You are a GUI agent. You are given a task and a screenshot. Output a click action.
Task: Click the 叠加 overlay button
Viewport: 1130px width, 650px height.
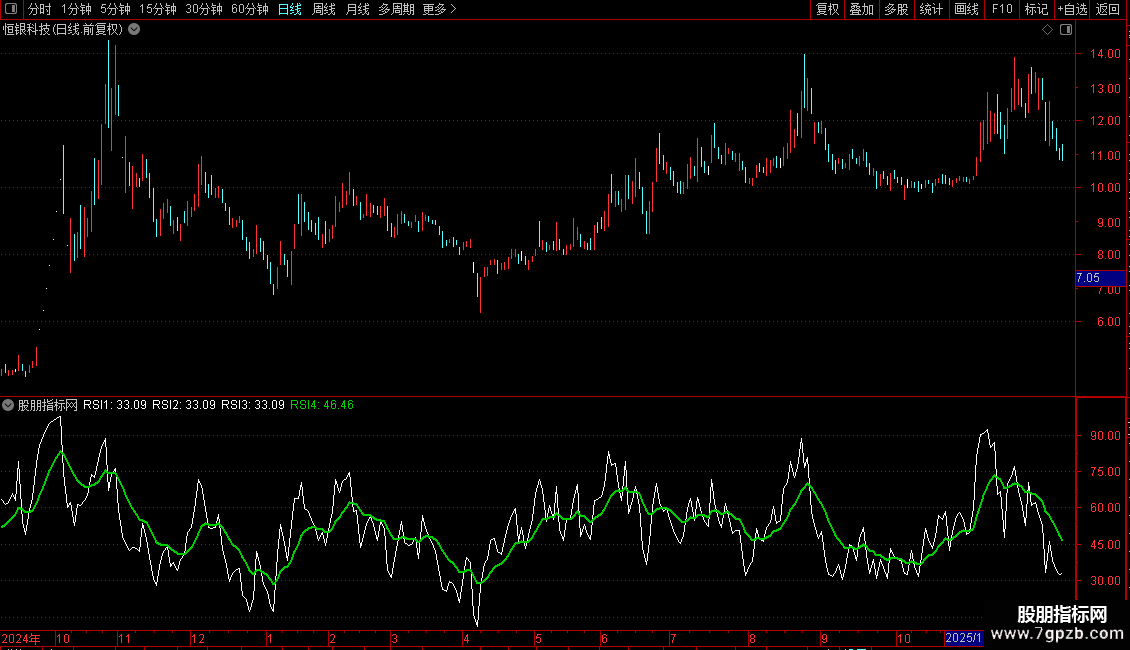862,9
